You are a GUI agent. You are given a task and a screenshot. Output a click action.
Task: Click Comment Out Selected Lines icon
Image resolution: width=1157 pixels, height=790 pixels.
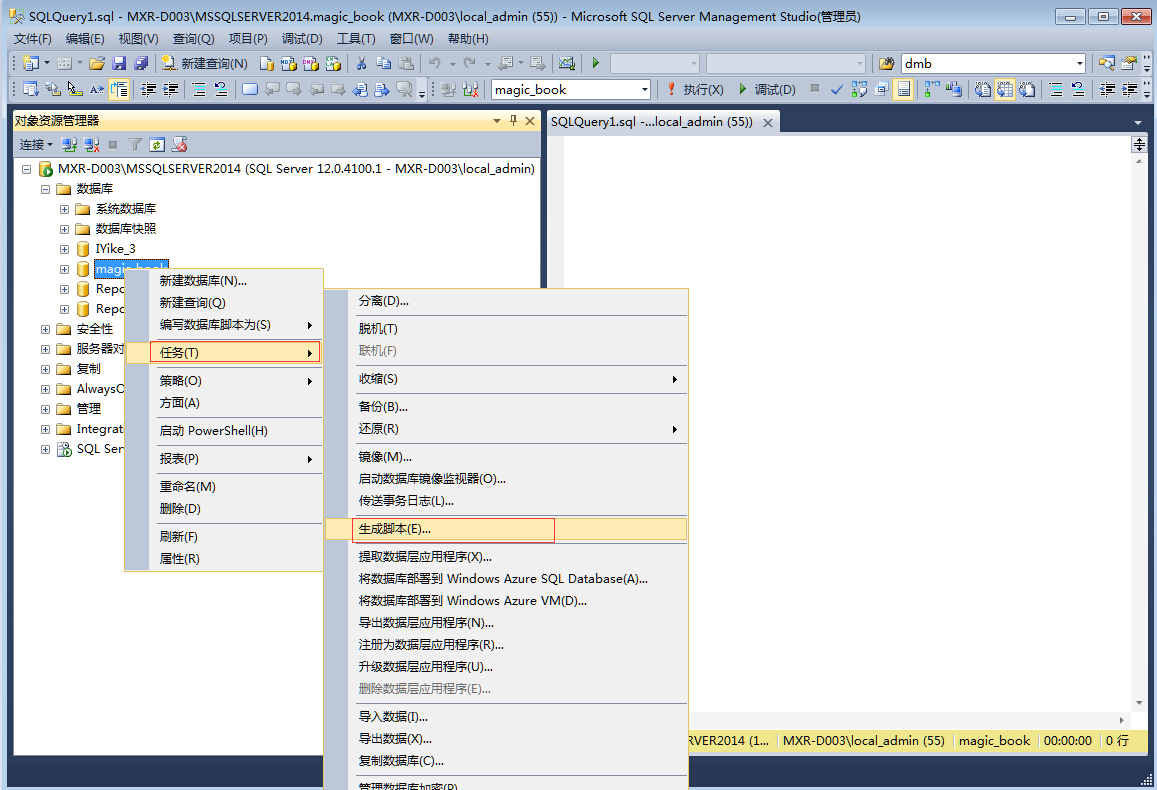[x=1056, y=89]
